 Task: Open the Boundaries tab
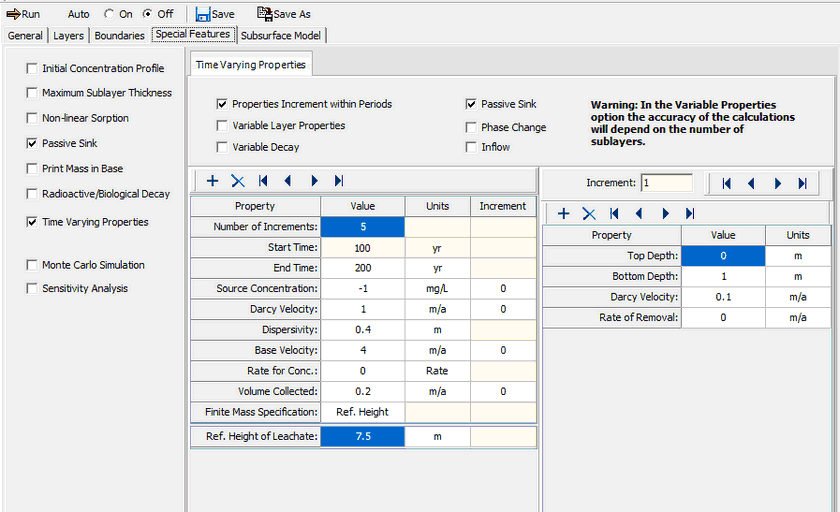(x=119, y=35)
